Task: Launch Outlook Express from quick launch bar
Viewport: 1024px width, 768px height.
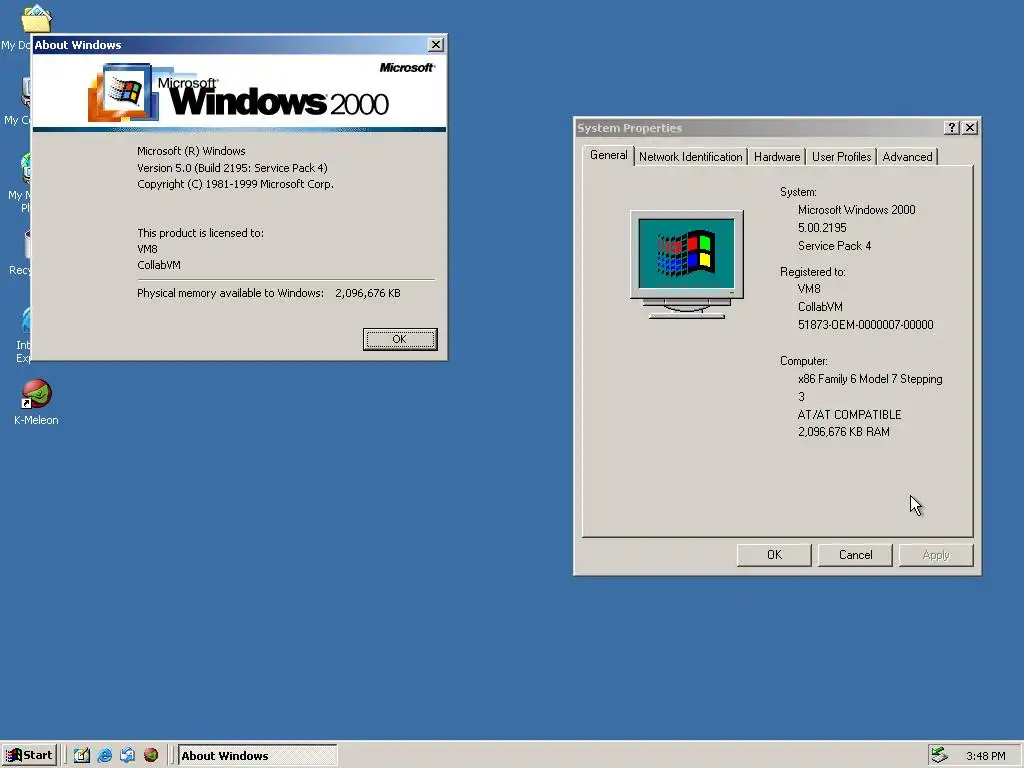Action: [x=127, y=755]
